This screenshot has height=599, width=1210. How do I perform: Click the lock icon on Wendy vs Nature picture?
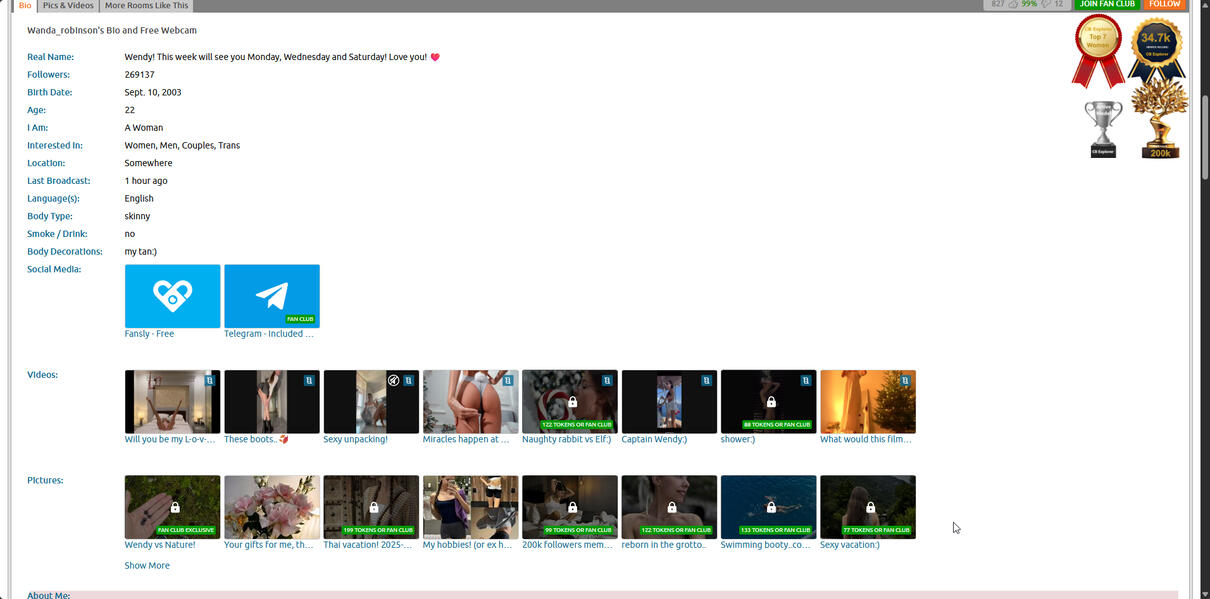point(175,507)
